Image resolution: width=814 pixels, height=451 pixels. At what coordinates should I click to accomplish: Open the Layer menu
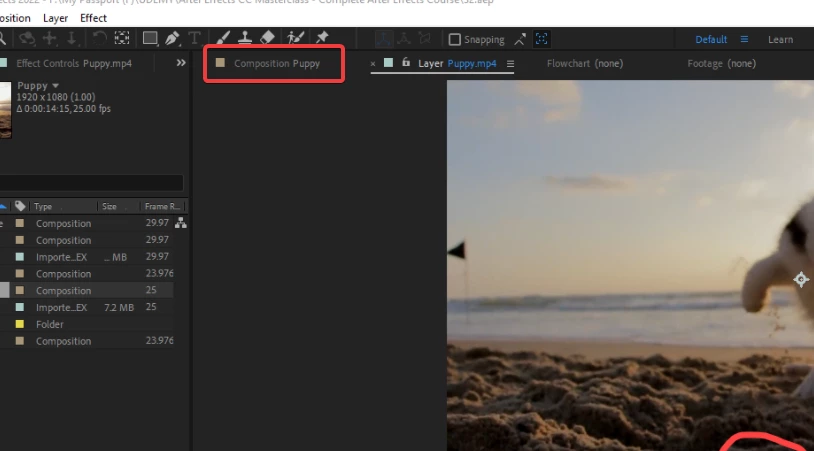[x=56, y=18]
